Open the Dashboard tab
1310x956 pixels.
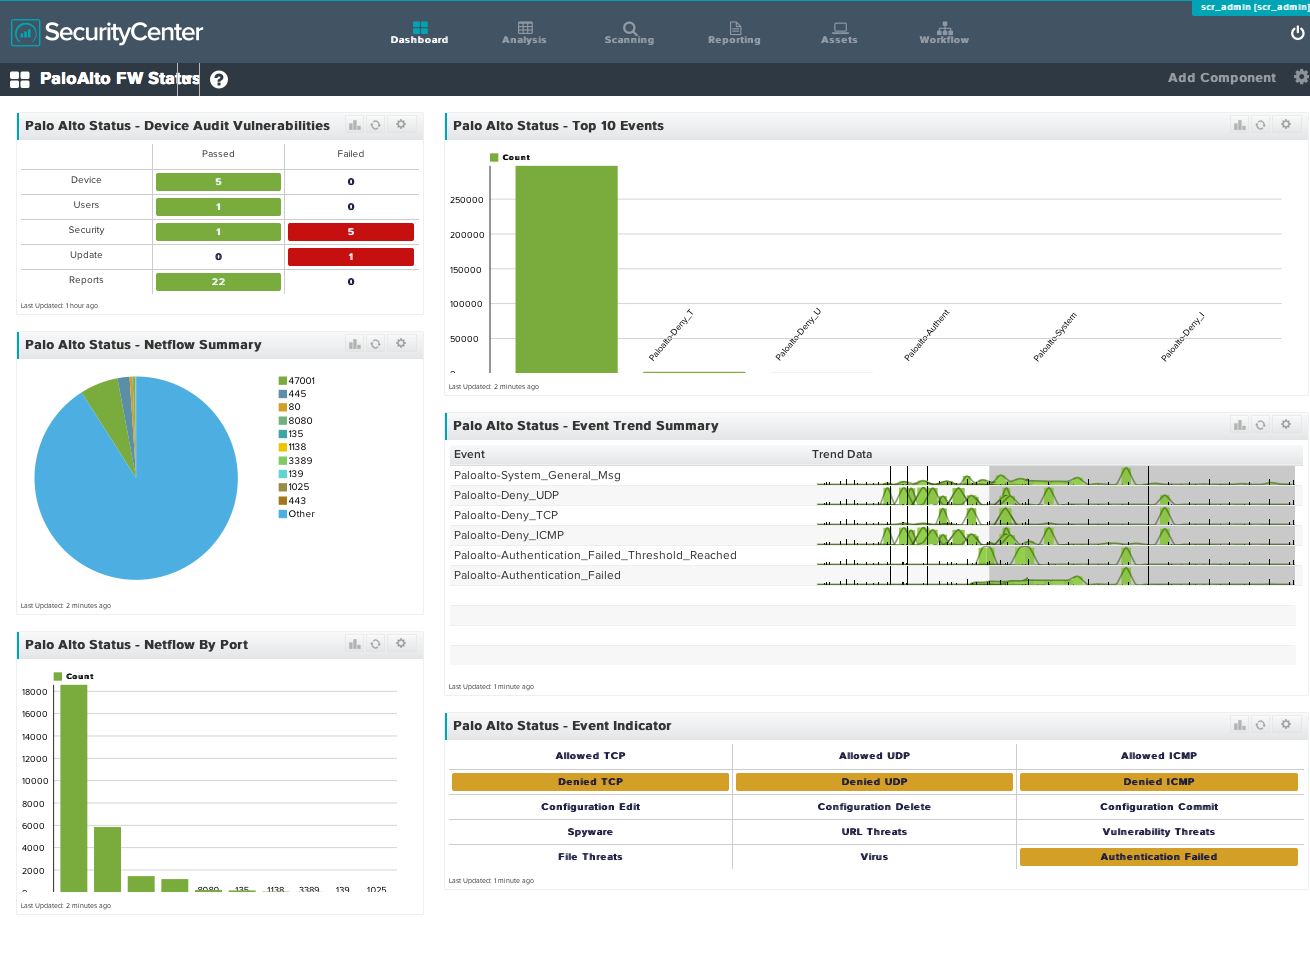419,32
